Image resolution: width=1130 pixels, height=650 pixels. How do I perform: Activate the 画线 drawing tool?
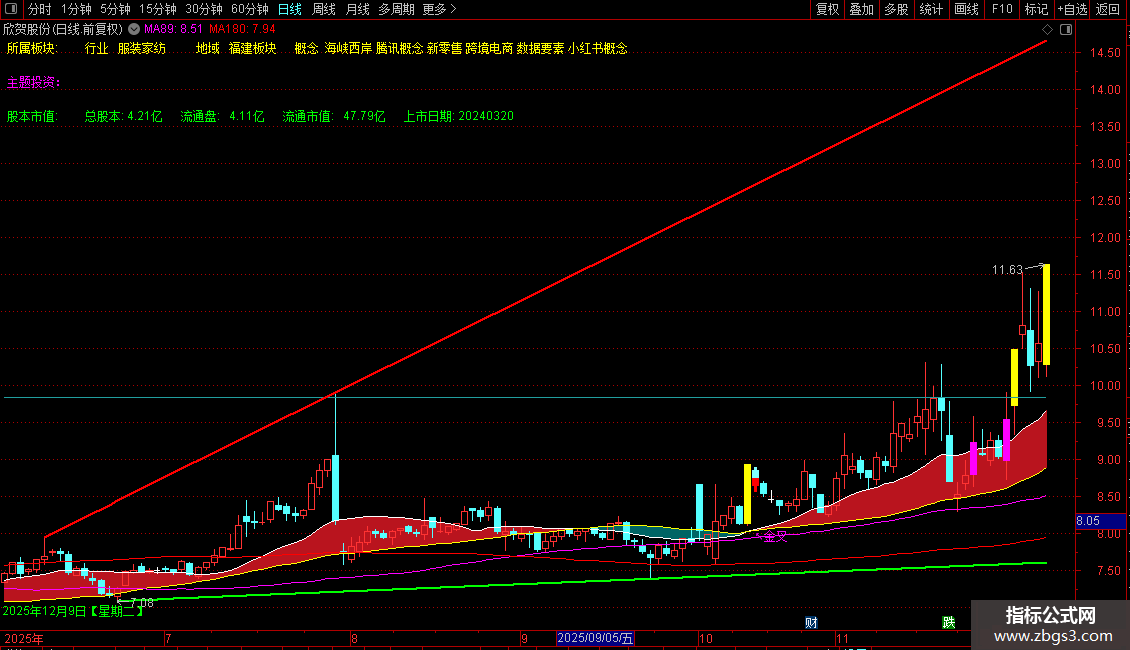click(966, 9)
